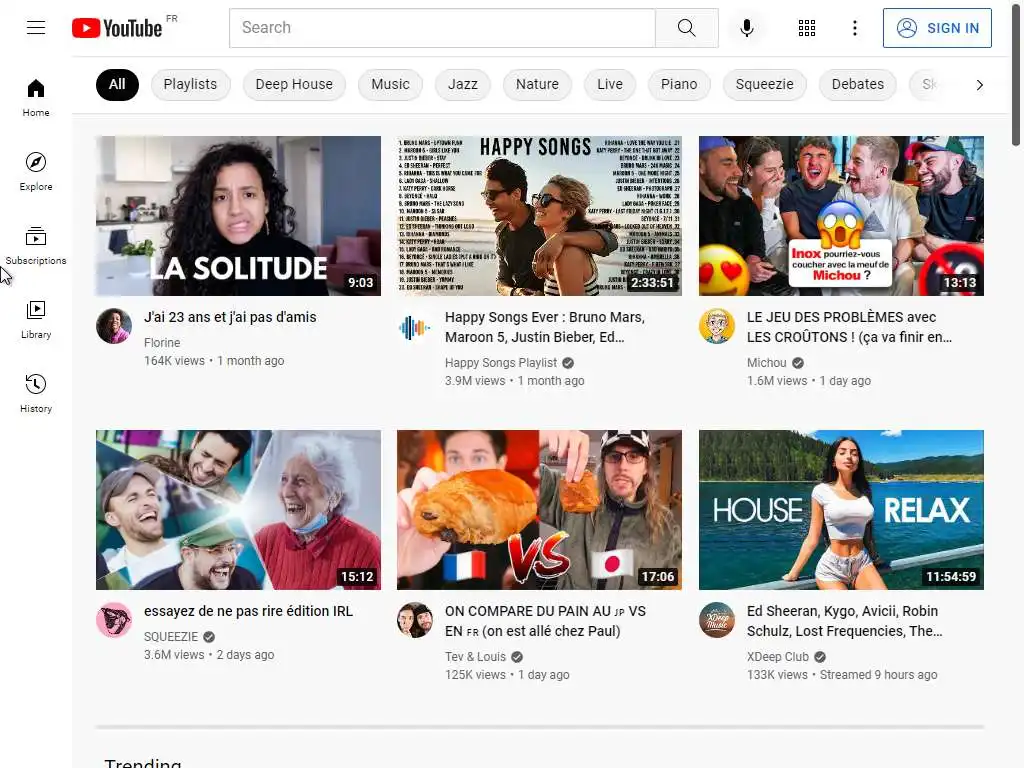Click "3.6M views • 2 days ago" text
Viewport: 1024px width, 768px height.
coord(209,654)
